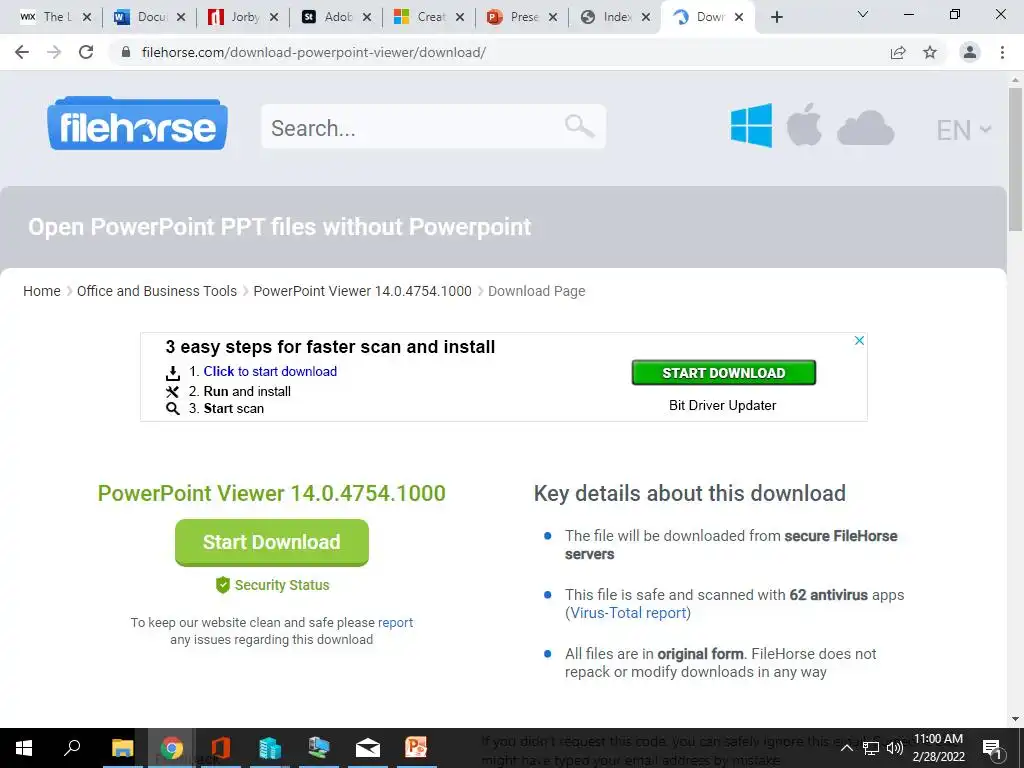This screenshot has width=1024, height=768.
Task: Open Office and Business Tools breadcrumb
Action: [x=157, y=291]
